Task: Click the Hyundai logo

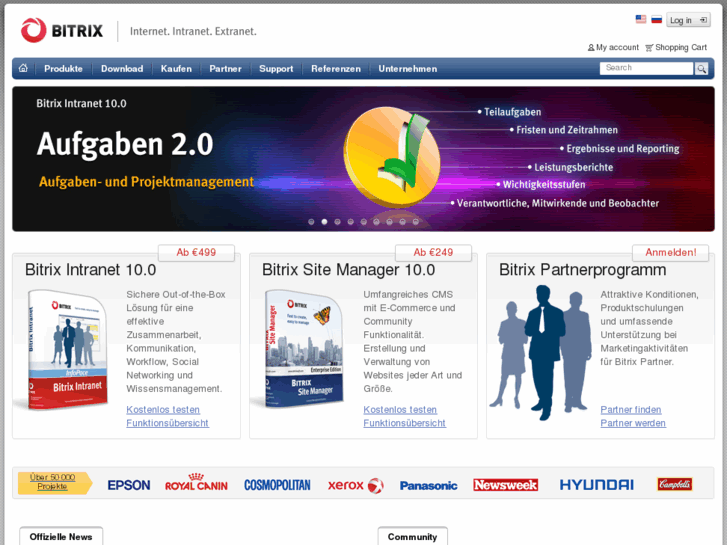Action: click(597, 485)
